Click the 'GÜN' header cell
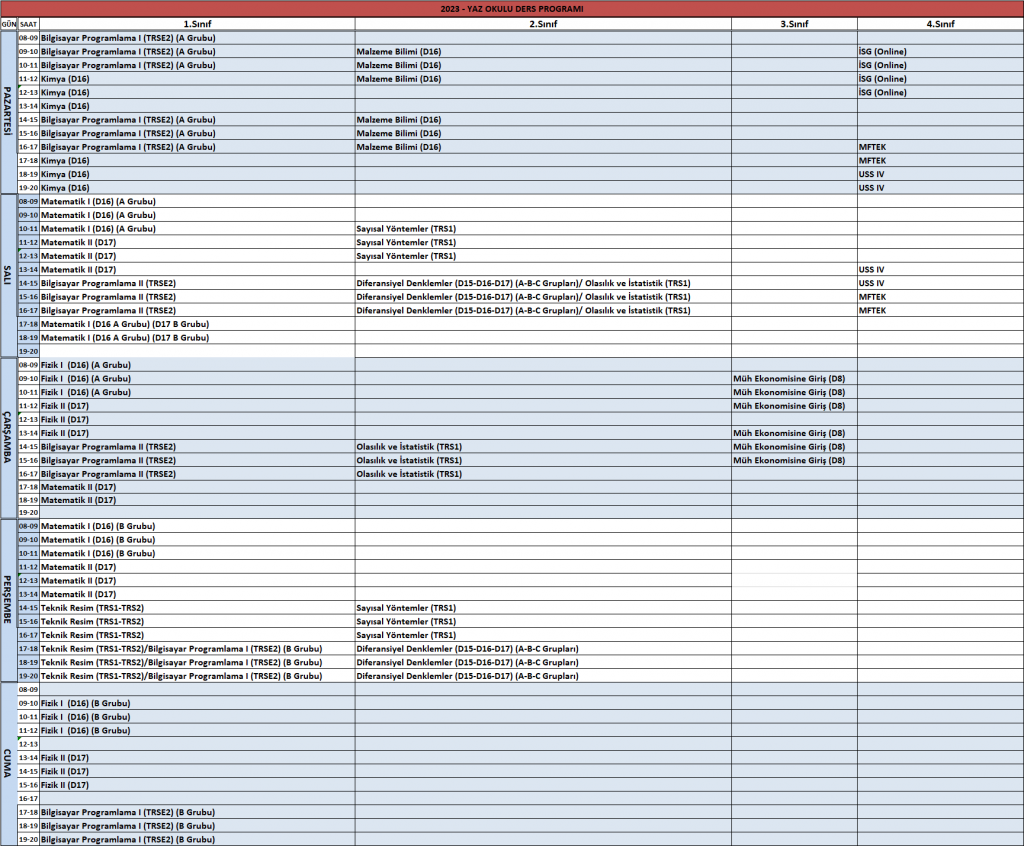 (x=9, y=23)
